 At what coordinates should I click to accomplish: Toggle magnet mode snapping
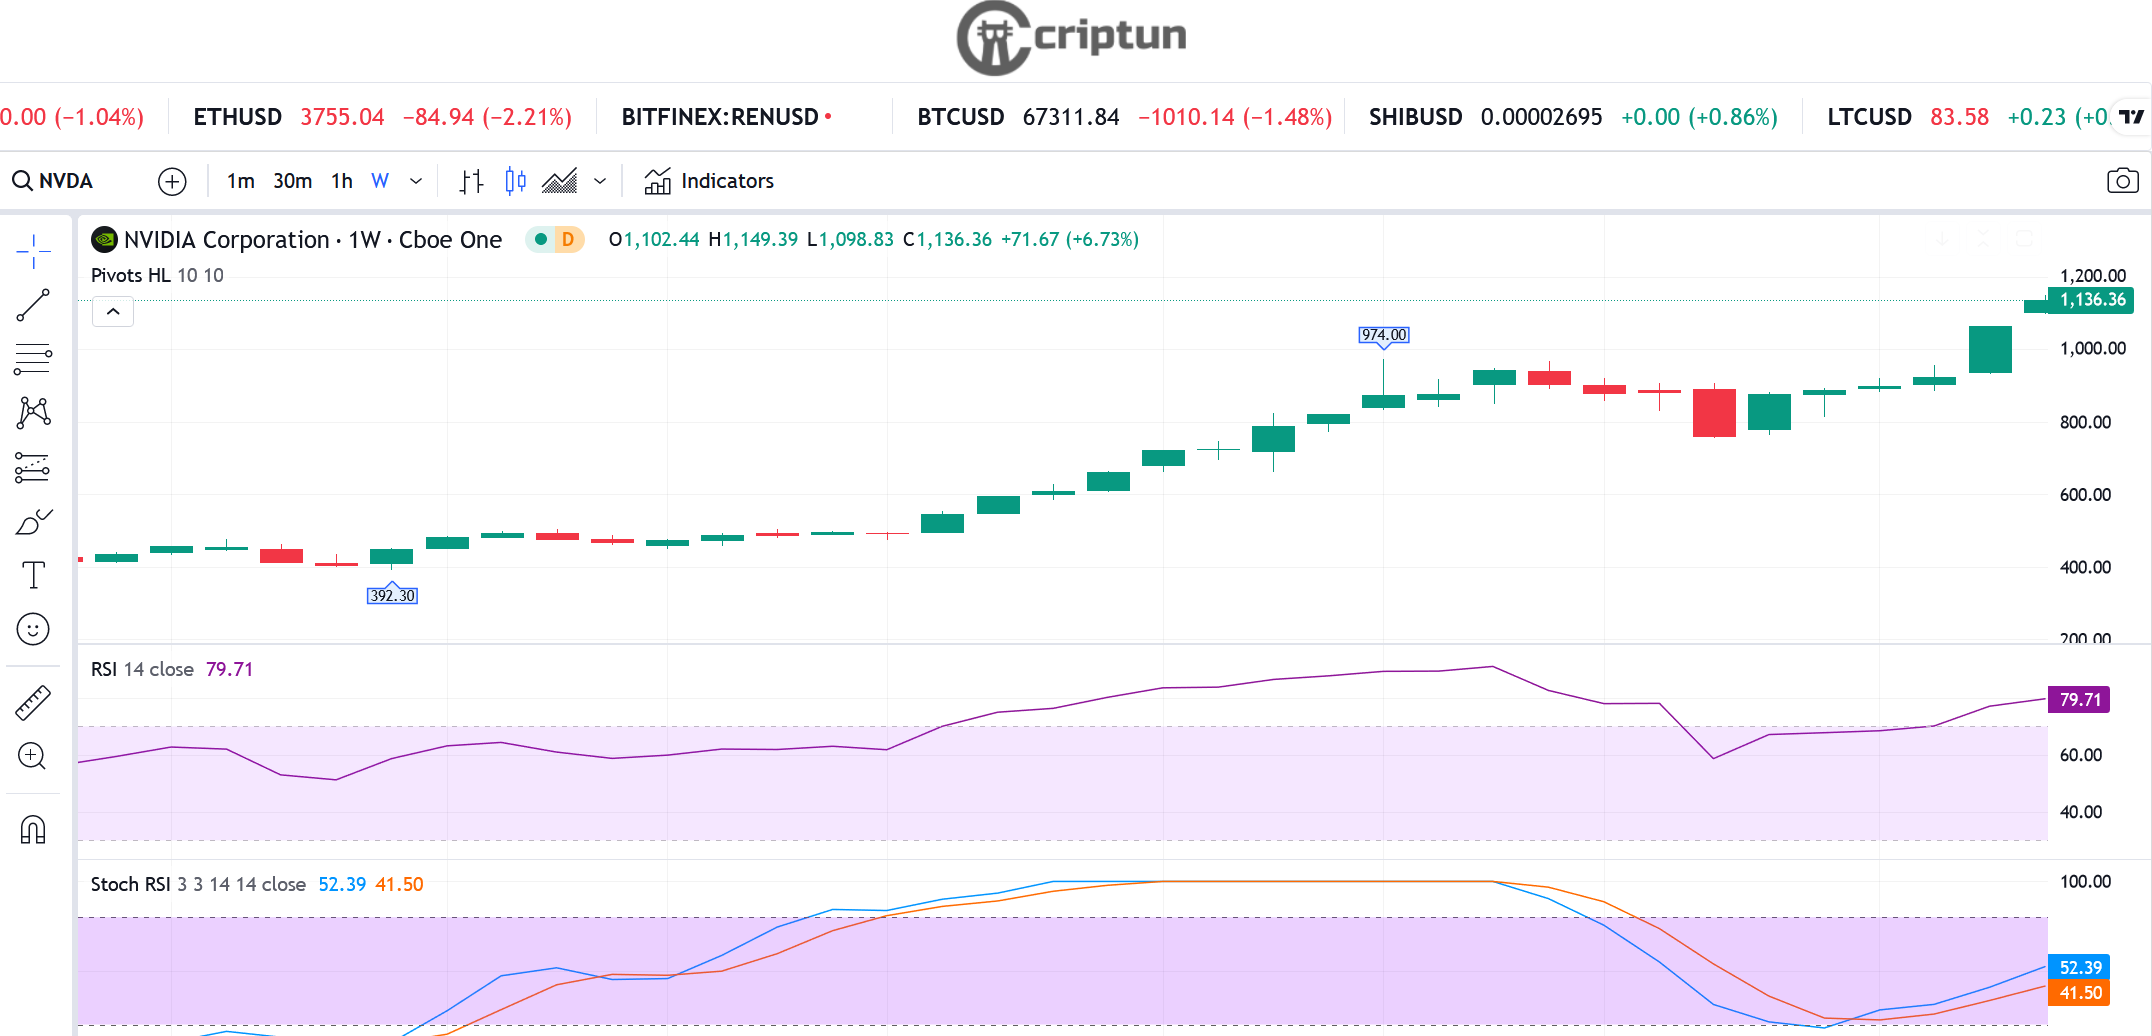(x=33, y=829)
